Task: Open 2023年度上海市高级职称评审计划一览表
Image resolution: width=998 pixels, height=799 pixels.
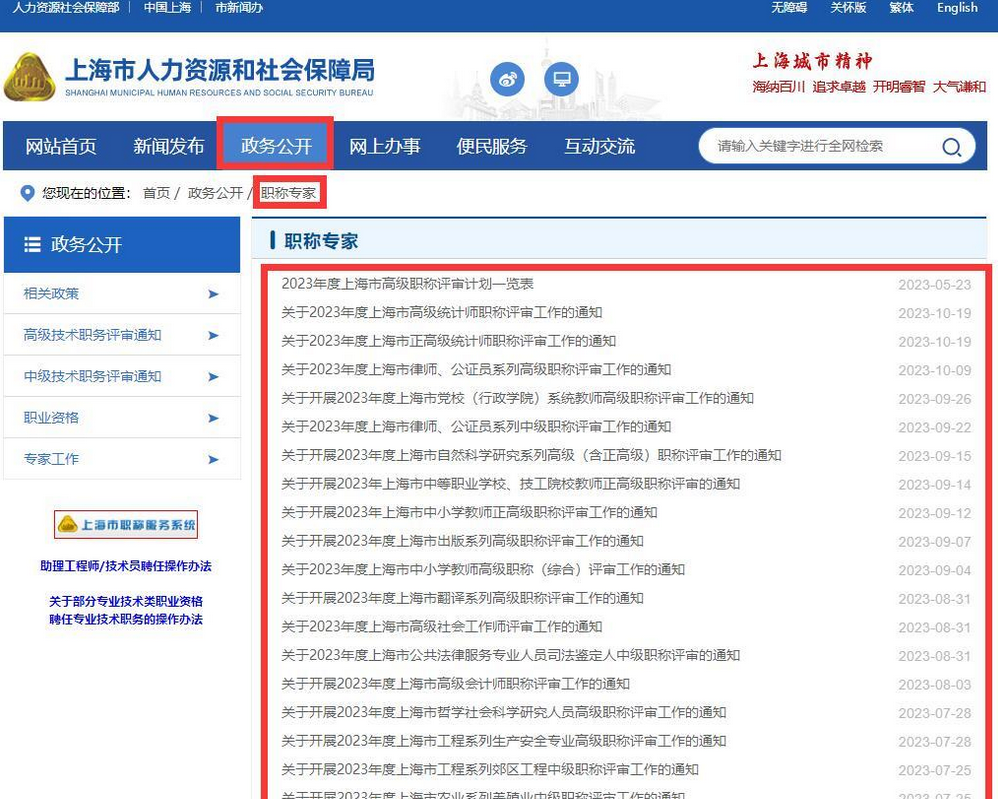Action: coord(407,284)
